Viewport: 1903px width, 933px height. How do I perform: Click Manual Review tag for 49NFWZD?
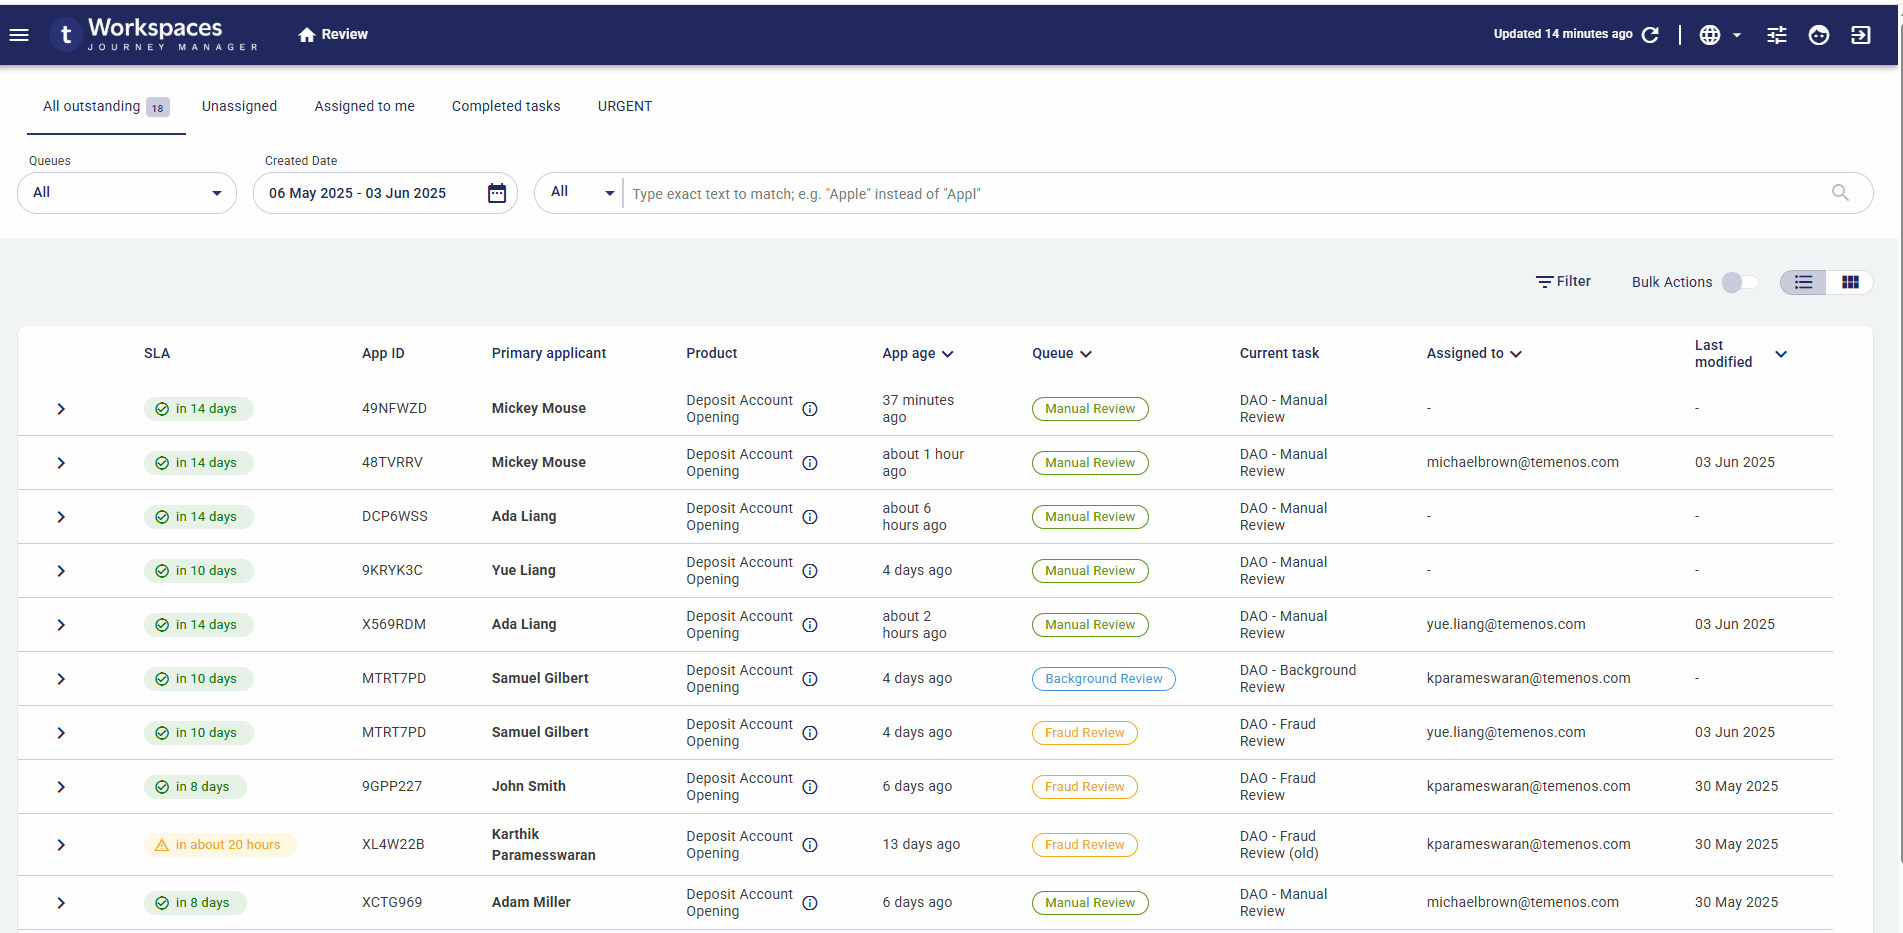tap(1090, 409)
